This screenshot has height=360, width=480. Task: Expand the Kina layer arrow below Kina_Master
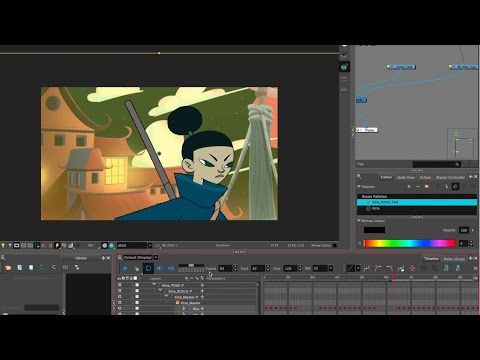click(184, 309)
